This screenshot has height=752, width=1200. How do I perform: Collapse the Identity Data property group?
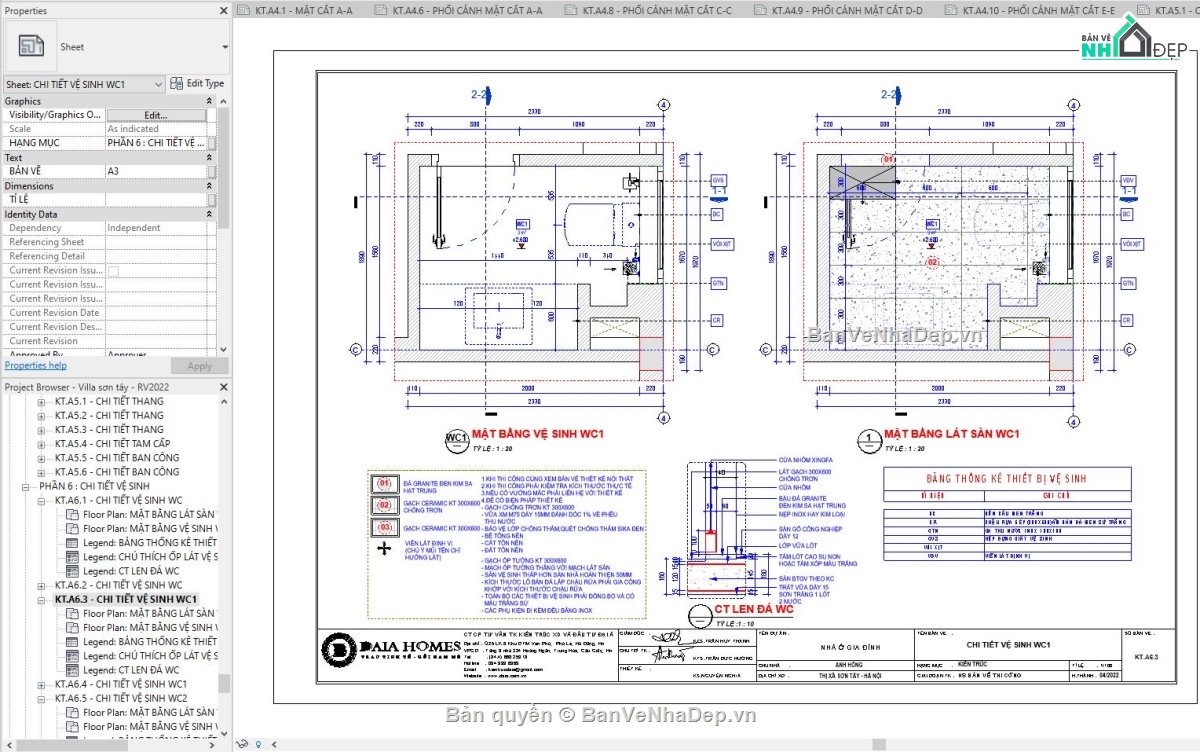pos(209,214)
